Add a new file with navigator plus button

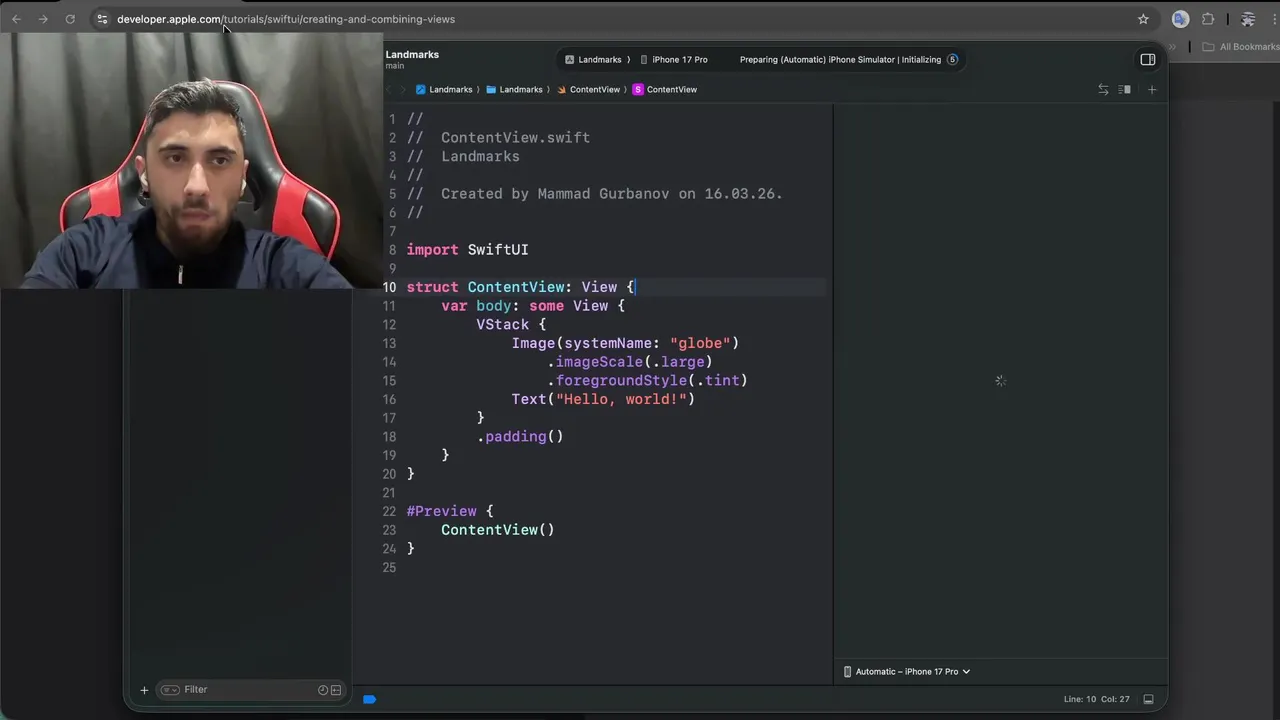(144, 690)
